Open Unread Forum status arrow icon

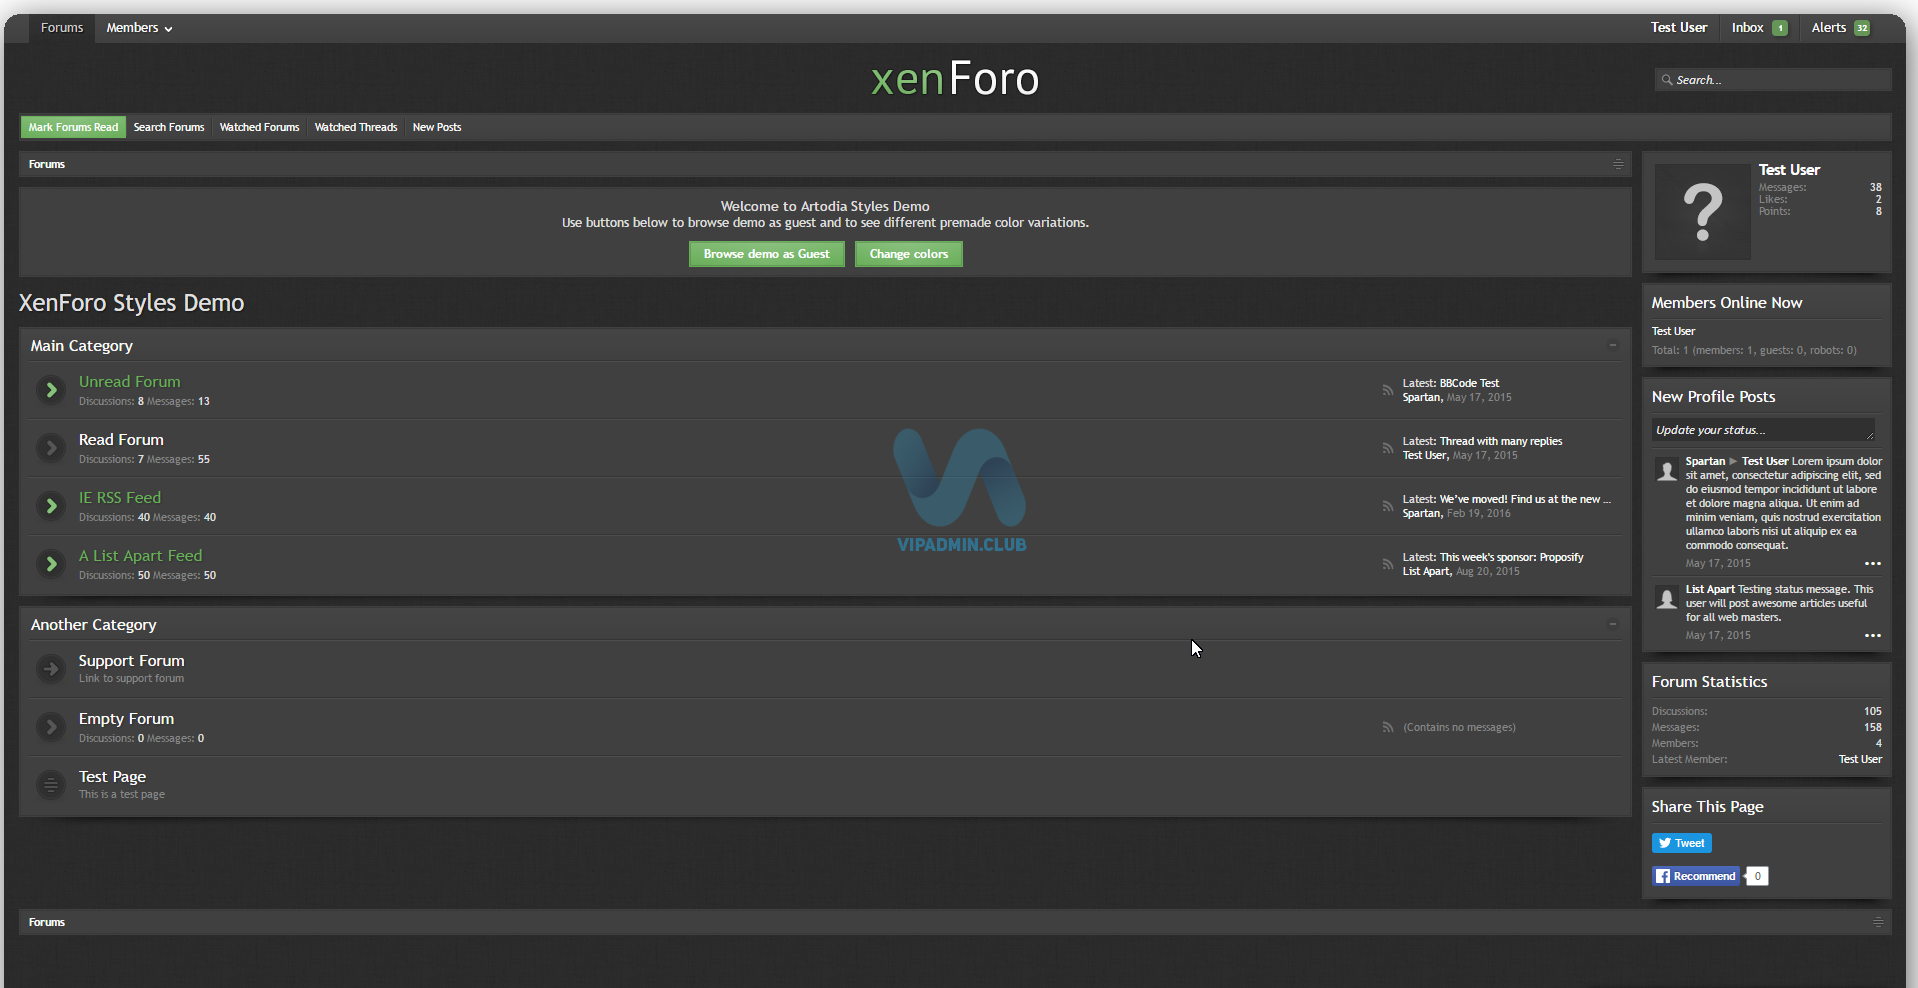51,390
